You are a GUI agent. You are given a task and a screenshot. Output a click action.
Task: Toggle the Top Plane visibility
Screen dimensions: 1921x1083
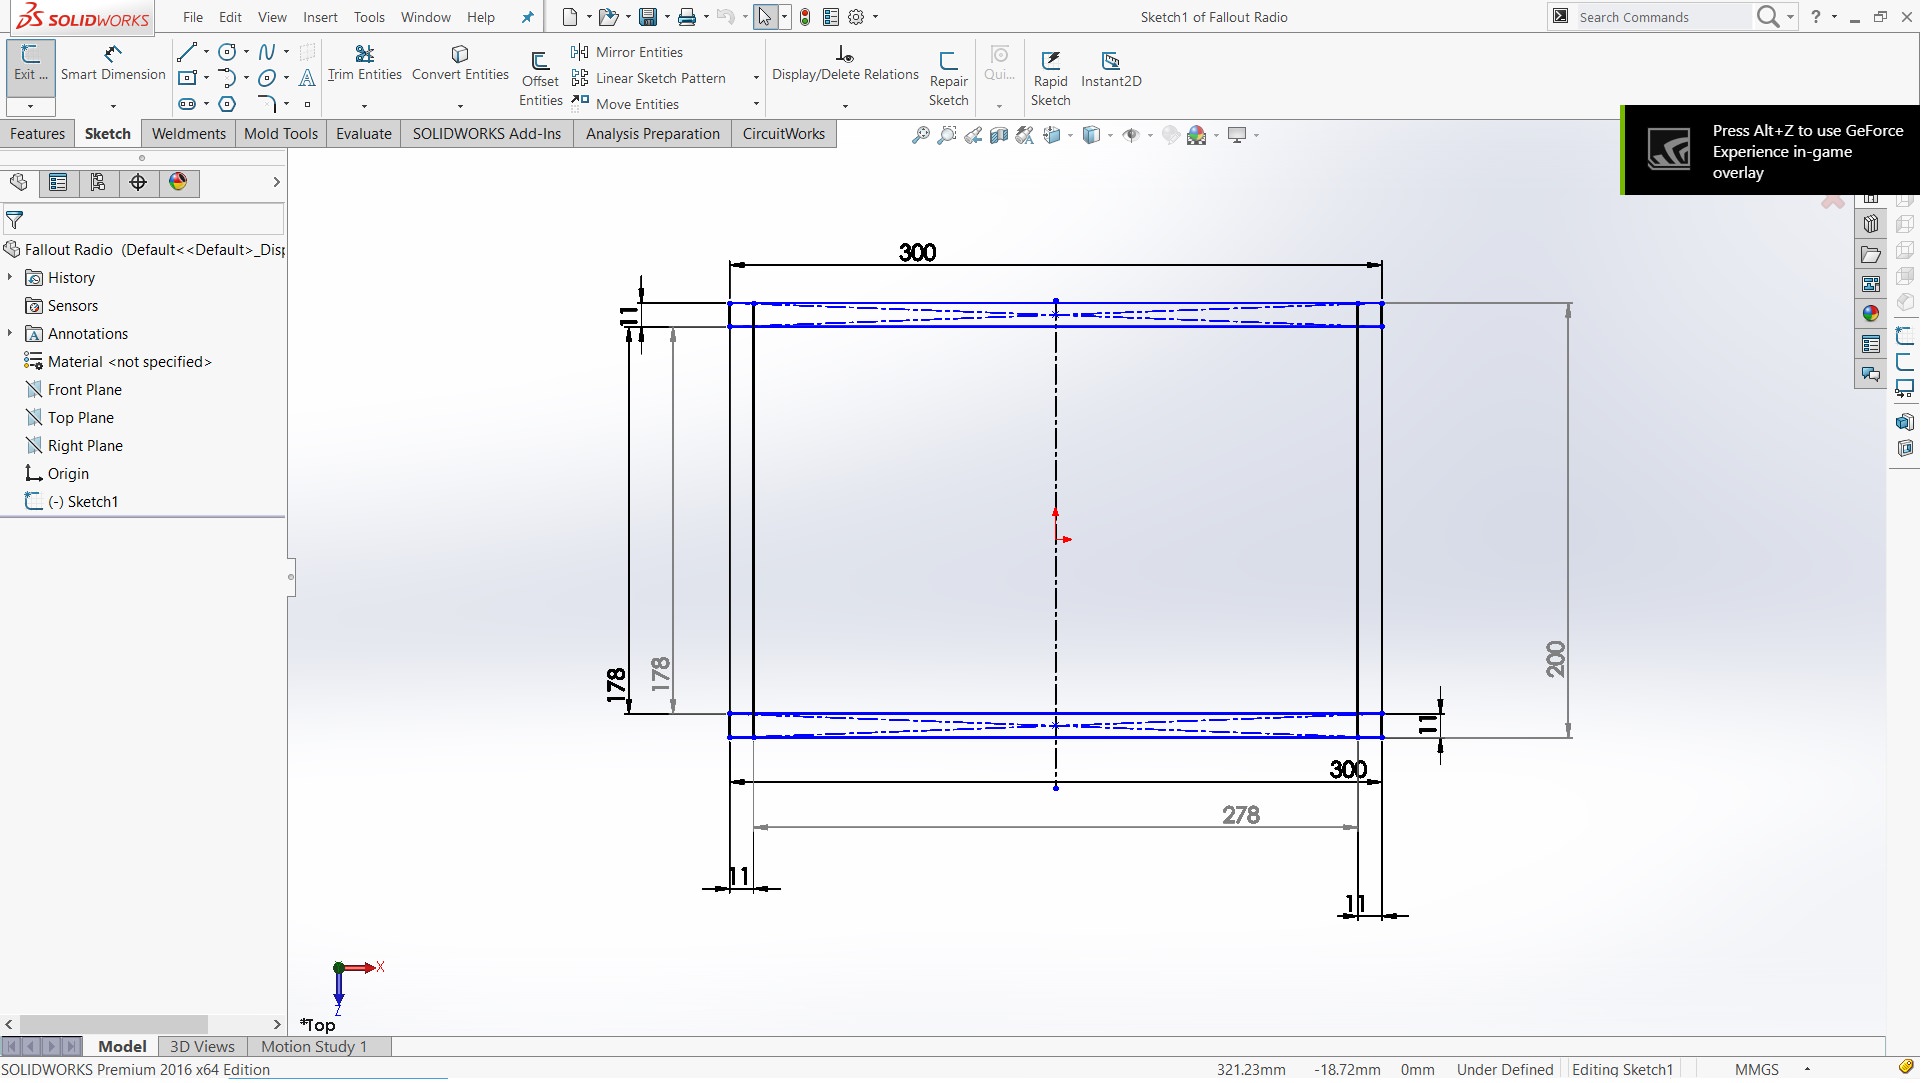tap(79, 417)
